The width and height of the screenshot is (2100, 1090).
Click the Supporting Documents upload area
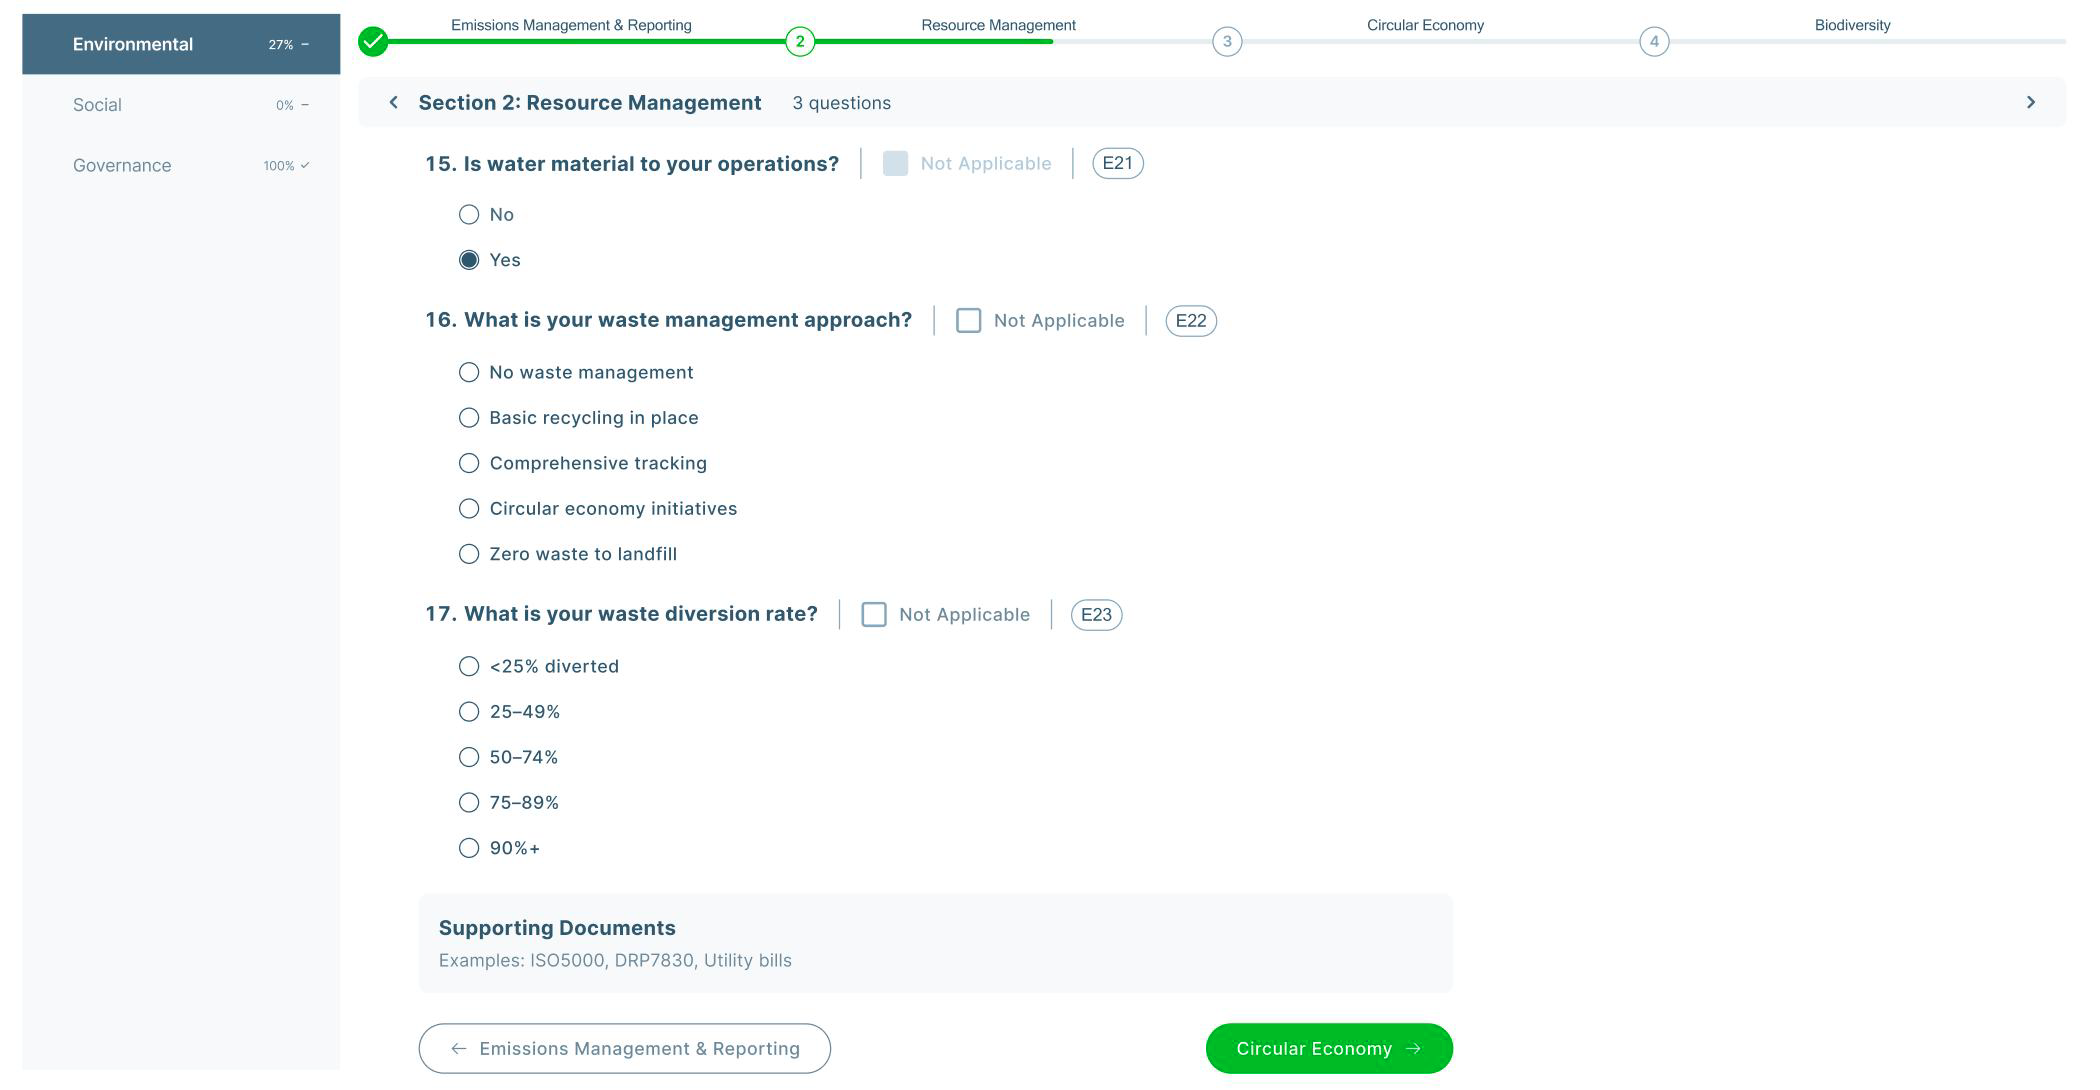pyautogui.click(x=935, y=943)
